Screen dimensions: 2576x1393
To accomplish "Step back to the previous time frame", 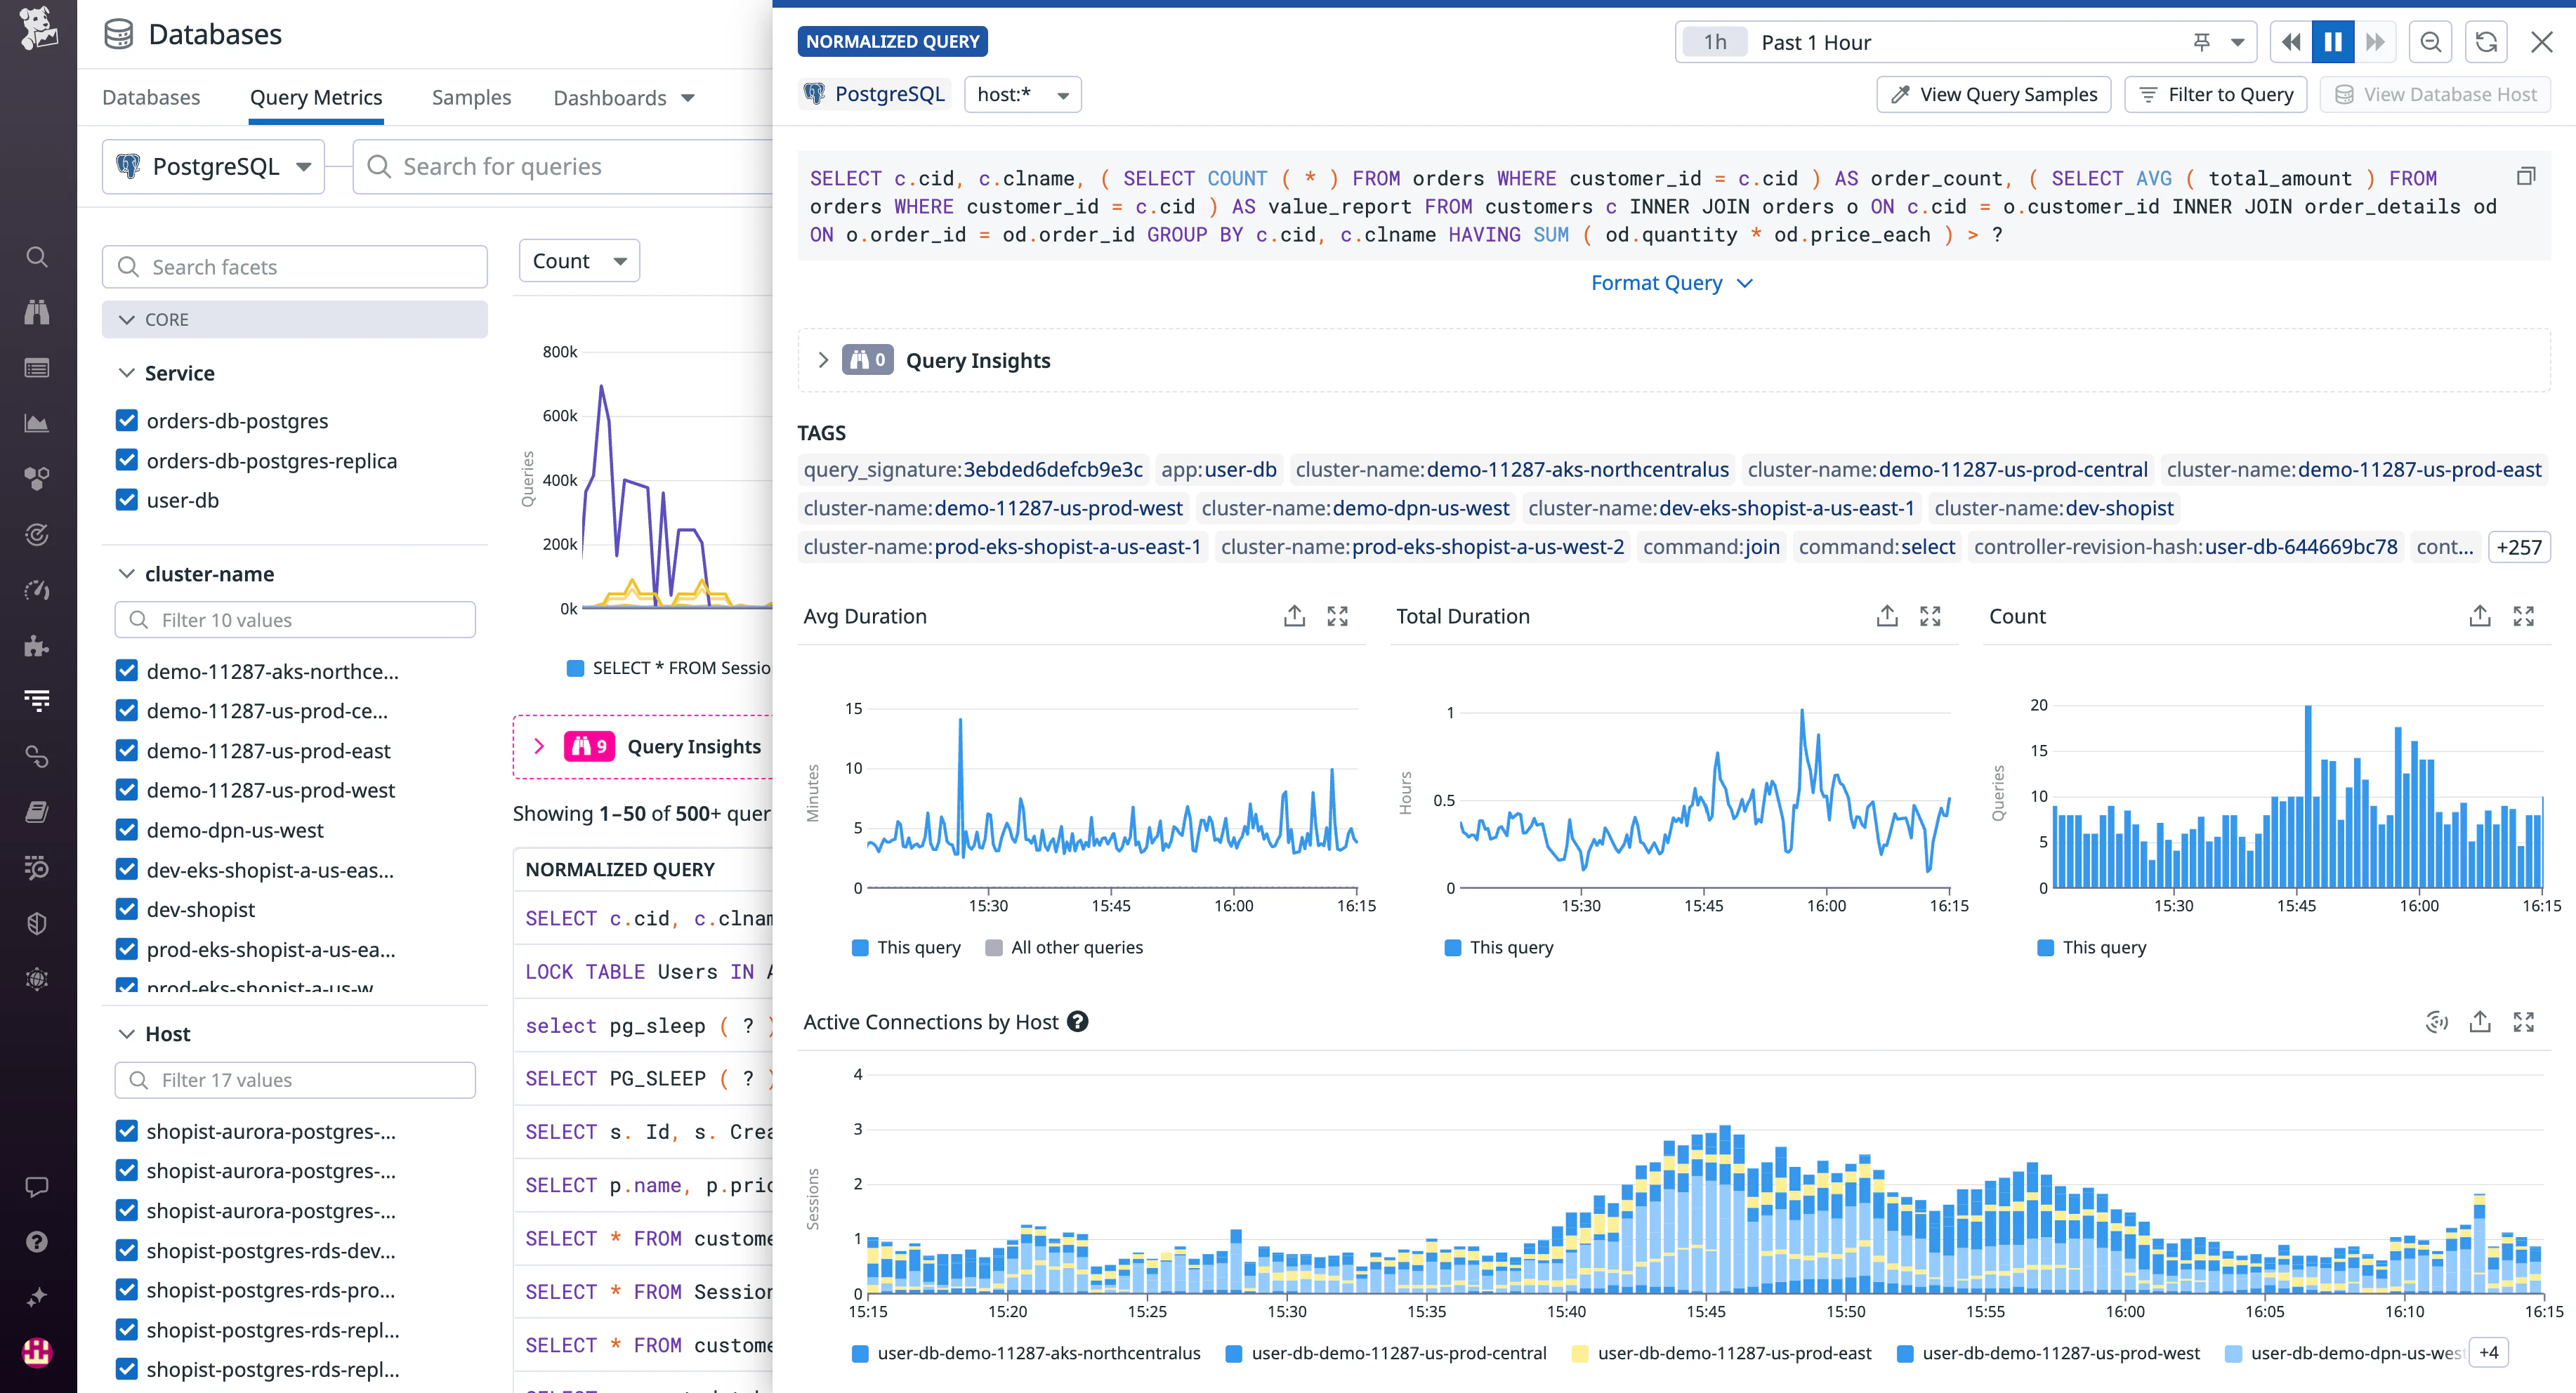I will click(x=2291, y=42).
